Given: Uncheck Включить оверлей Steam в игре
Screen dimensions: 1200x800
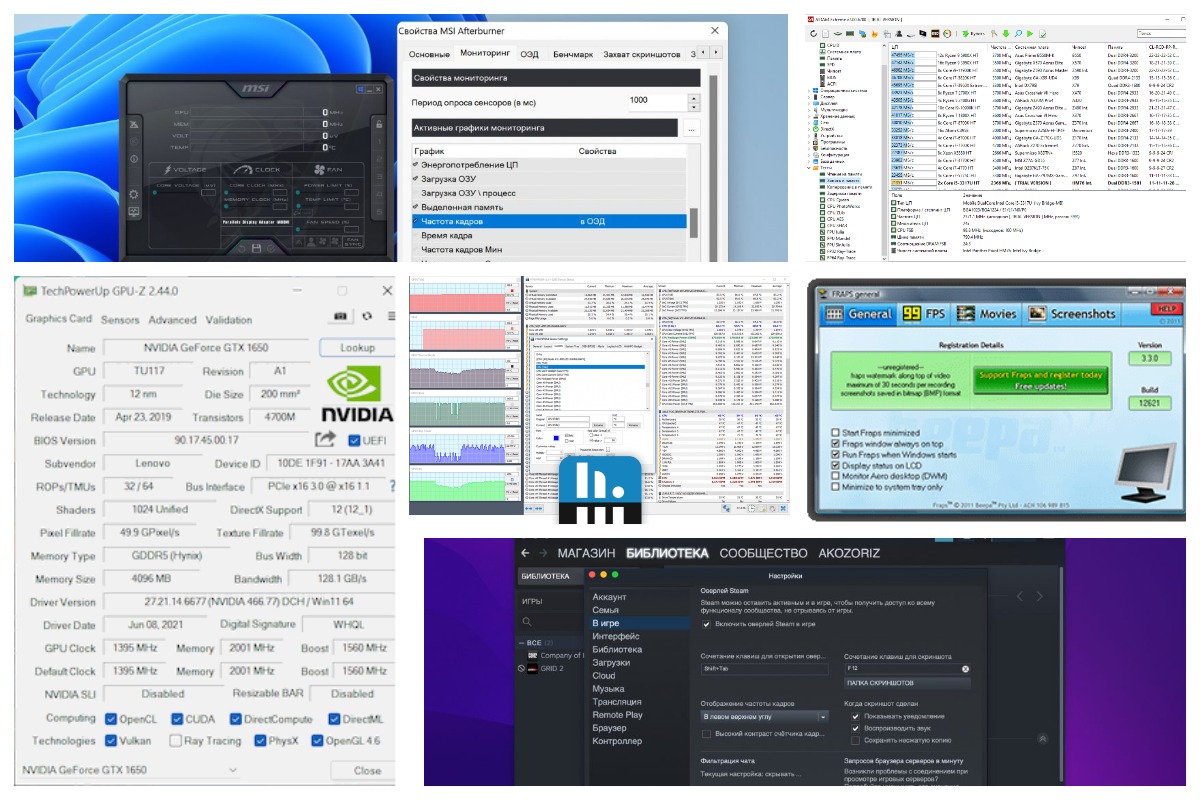Looking at the screenshot, I should tap(707, 624).
